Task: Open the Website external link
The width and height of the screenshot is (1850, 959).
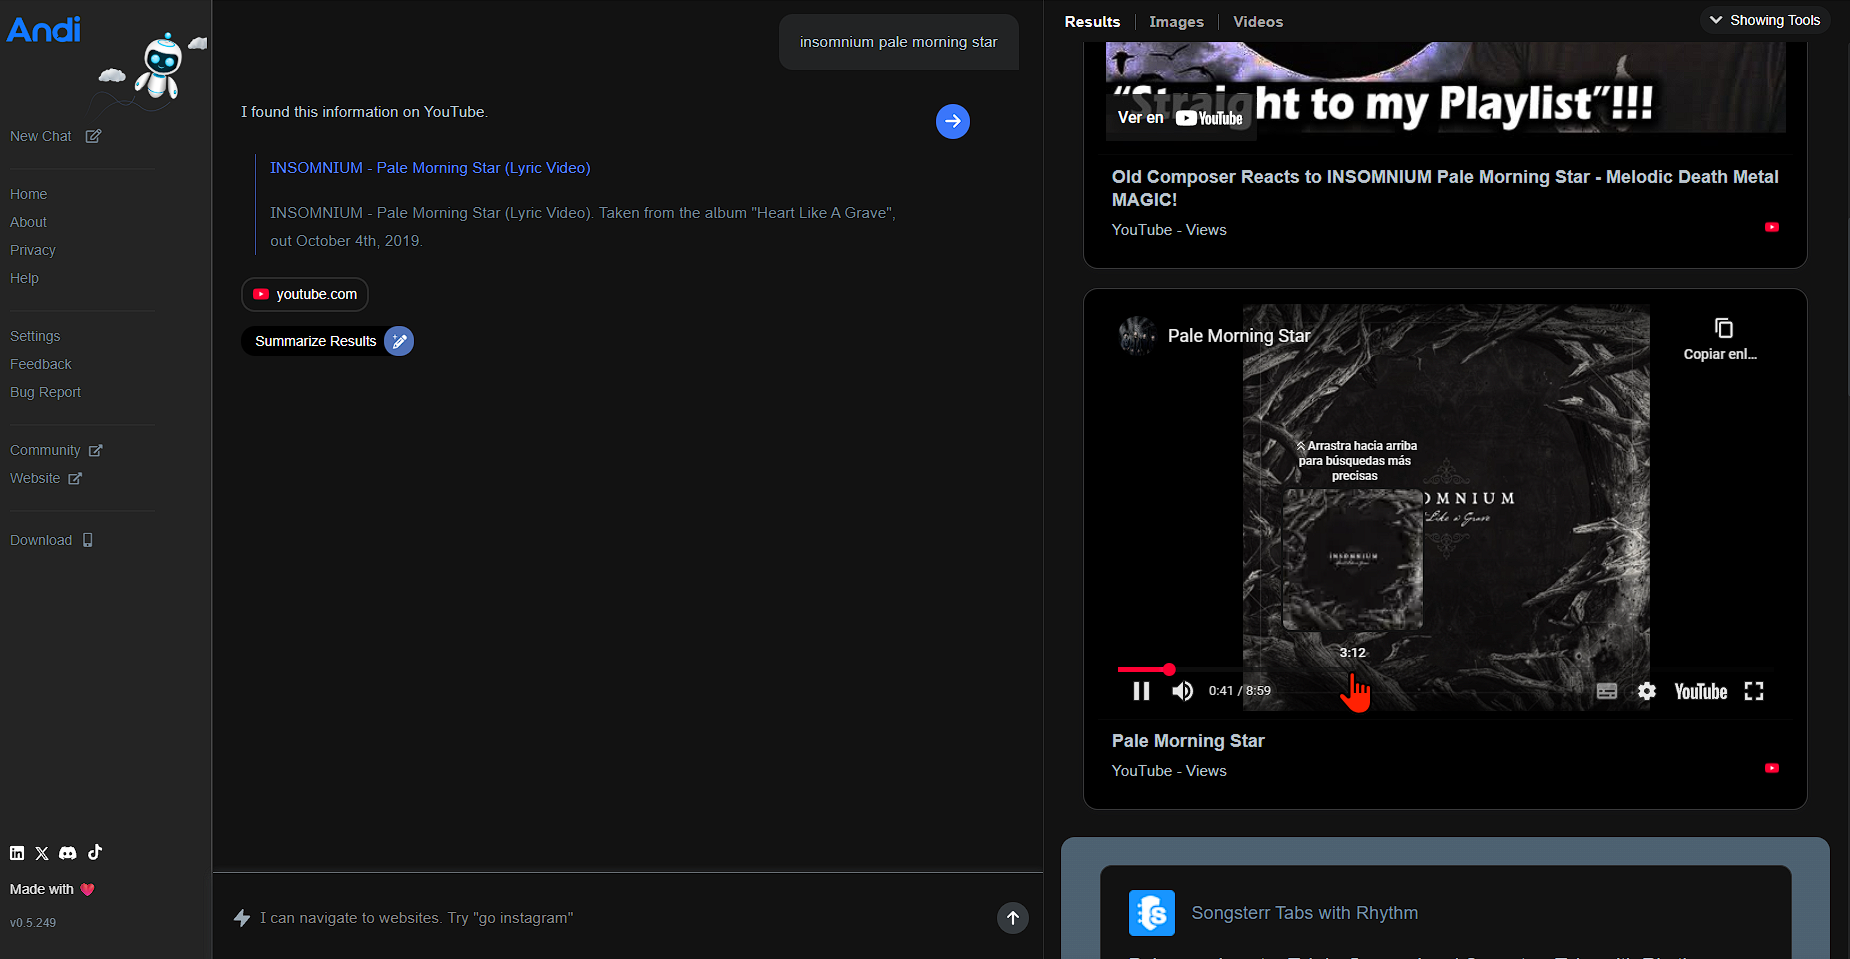Action: click(35, 478)
